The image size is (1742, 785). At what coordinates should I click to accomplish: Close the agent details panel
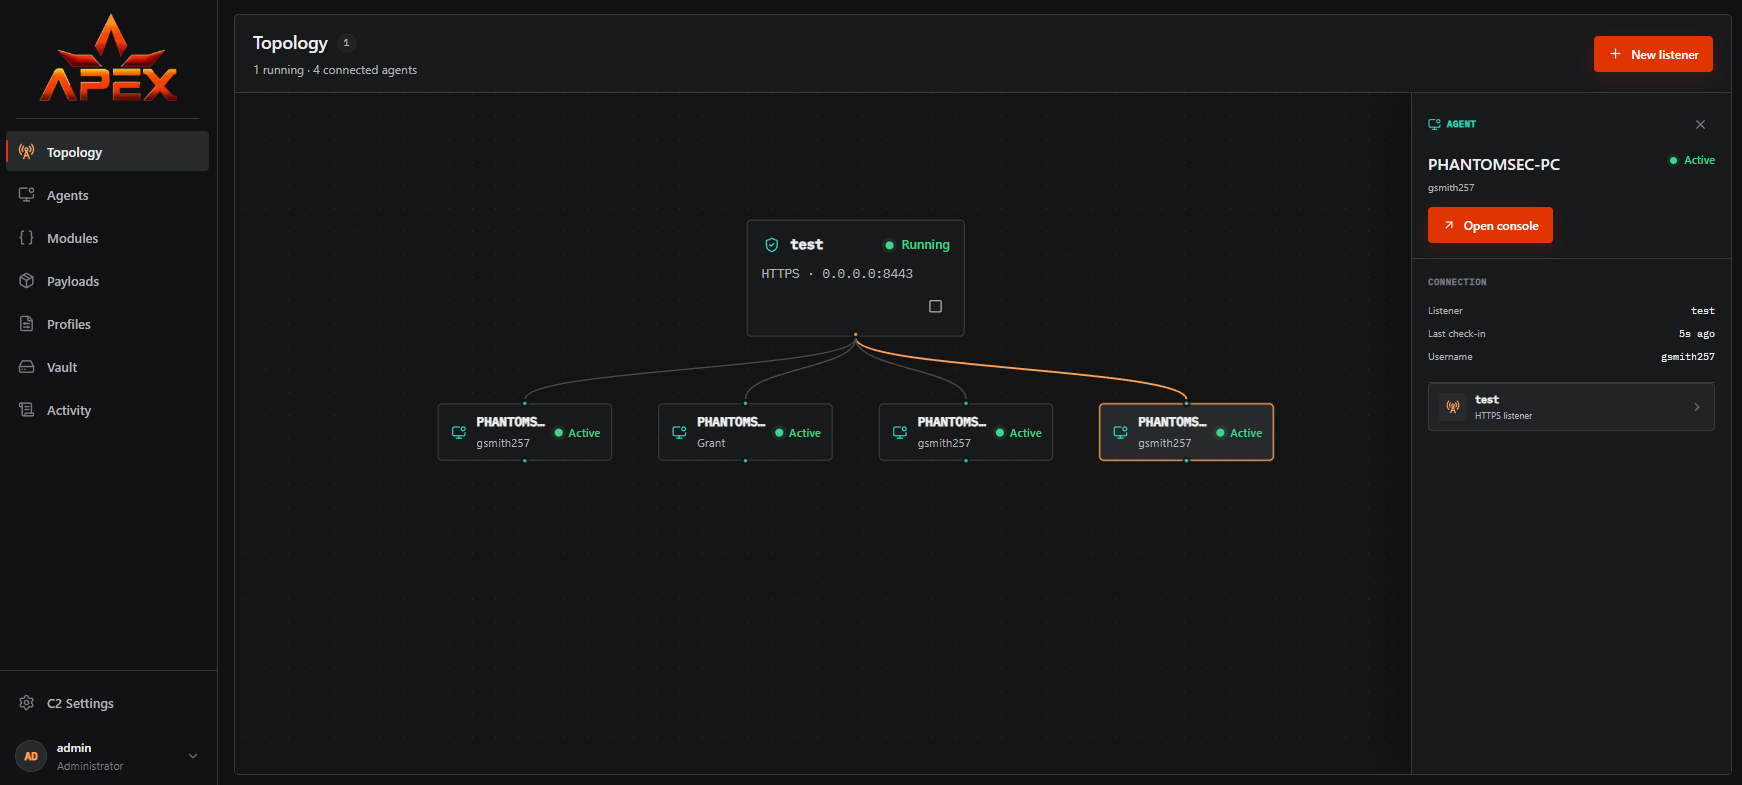(1700, 124)
